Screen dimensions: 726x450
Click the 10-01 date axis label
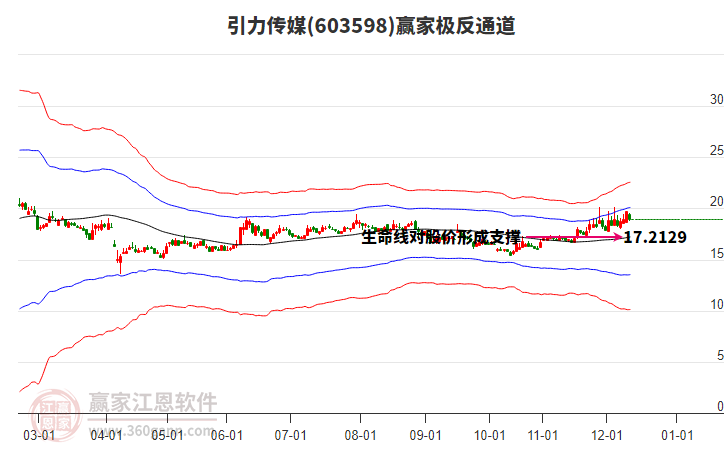[489, 435]
